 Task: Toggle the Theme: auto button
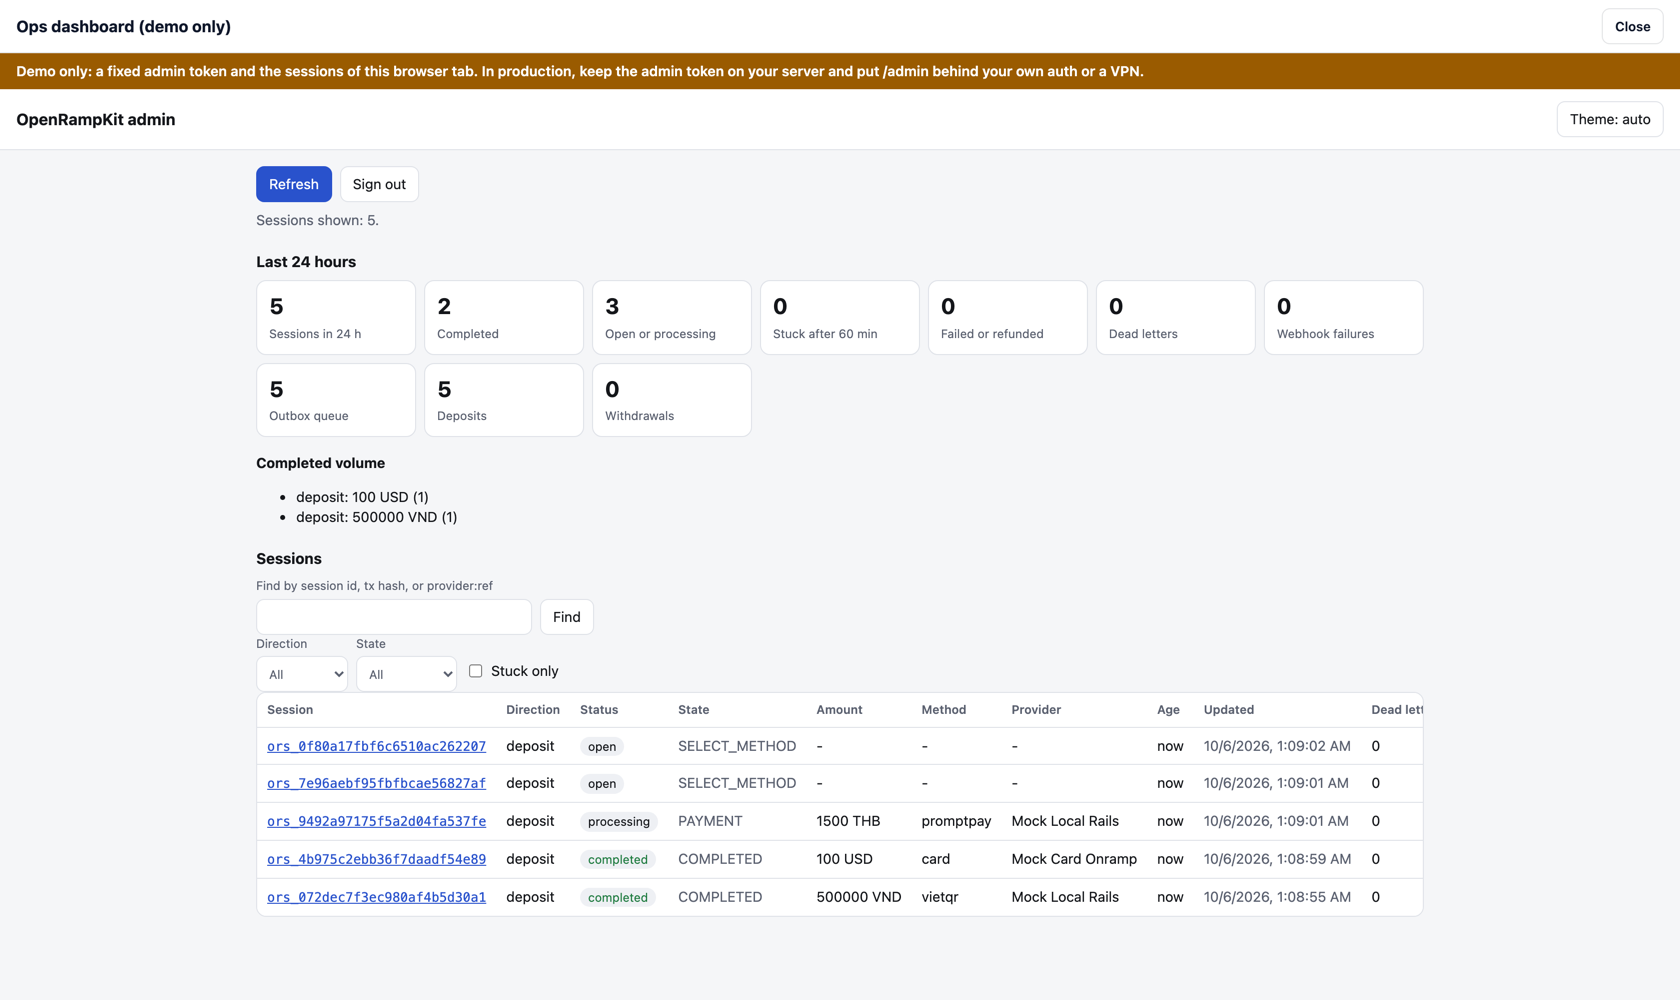[1610, 119]
